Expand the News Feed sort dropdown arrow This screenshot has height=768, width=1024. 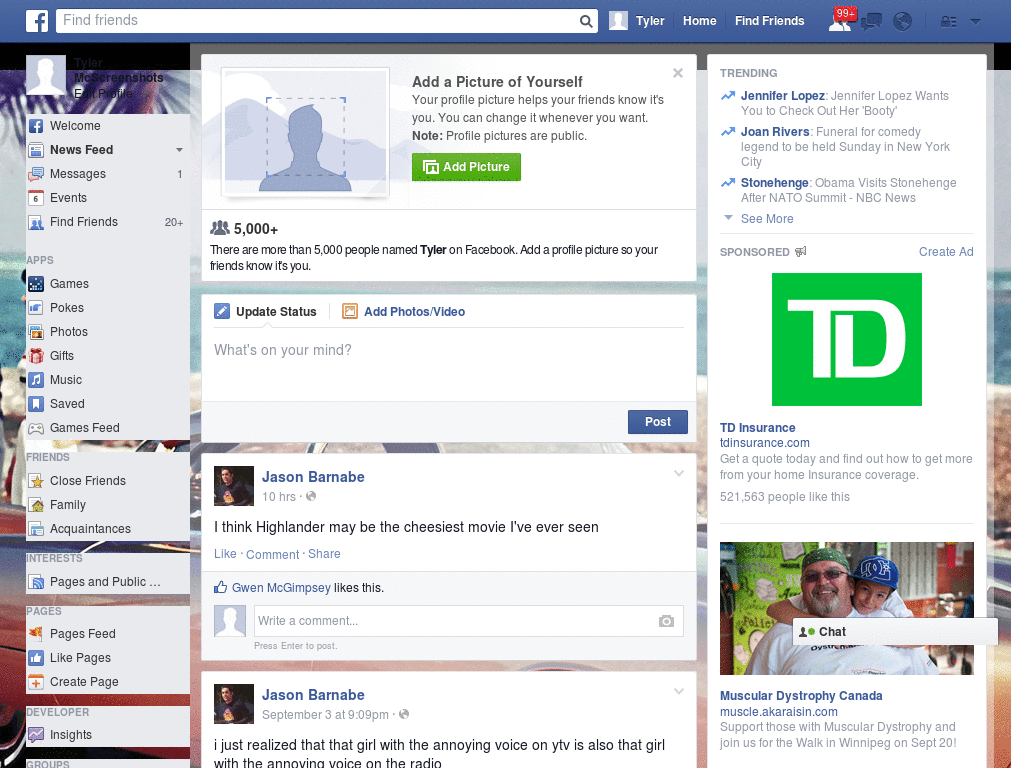point(179,150)
